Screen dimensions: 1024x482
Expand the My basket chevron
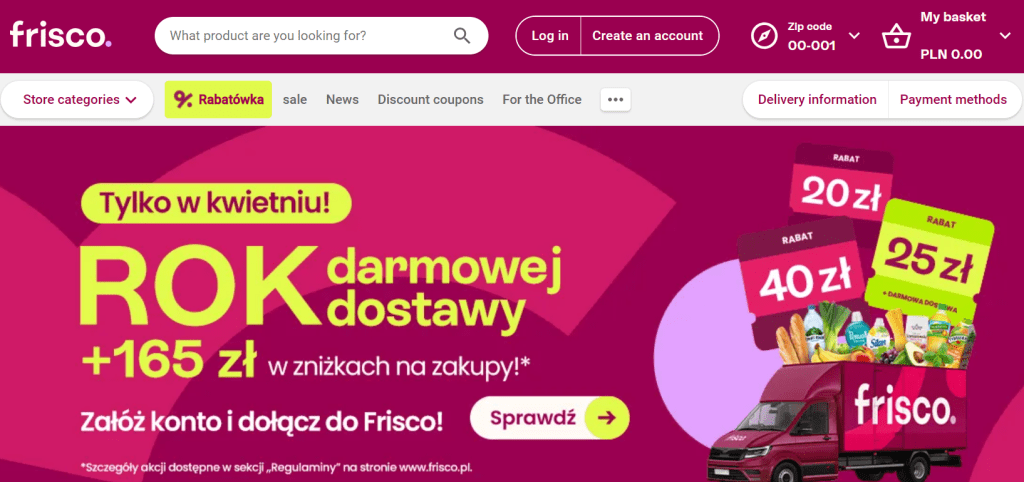pyautogui.click(x=1005, y=35)
